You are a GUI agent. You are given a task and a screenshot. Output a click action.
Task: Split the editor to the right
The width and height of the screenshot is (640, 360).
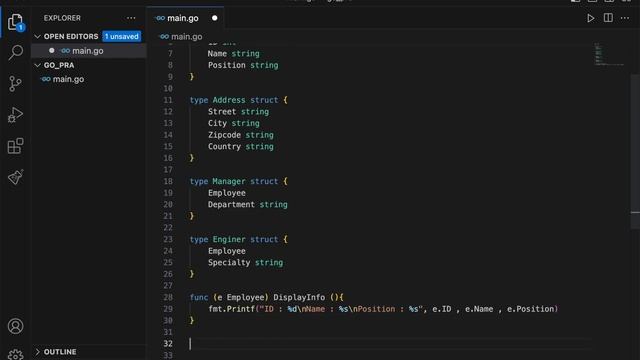608,18
